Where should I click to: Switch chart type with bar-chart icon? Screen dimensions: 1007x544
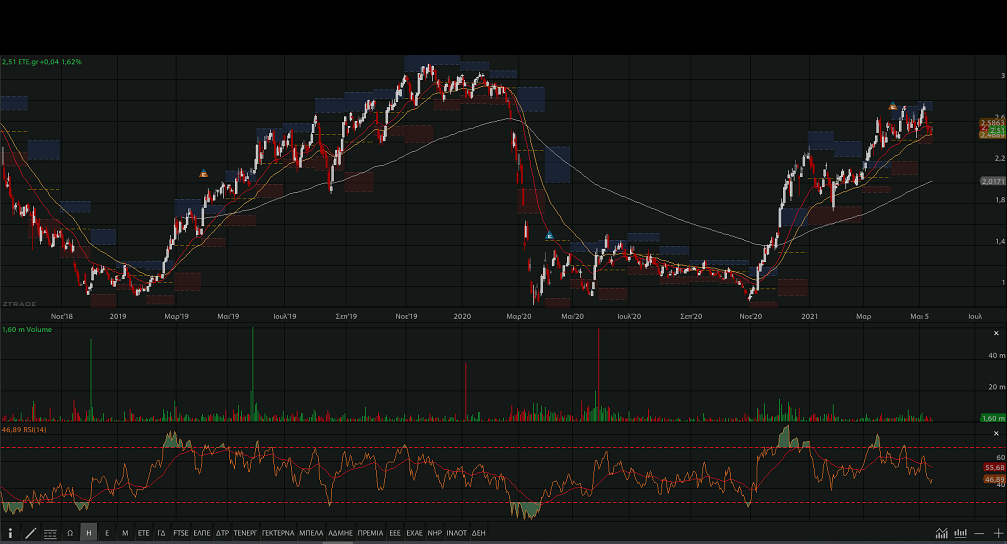tap(961, 534)
